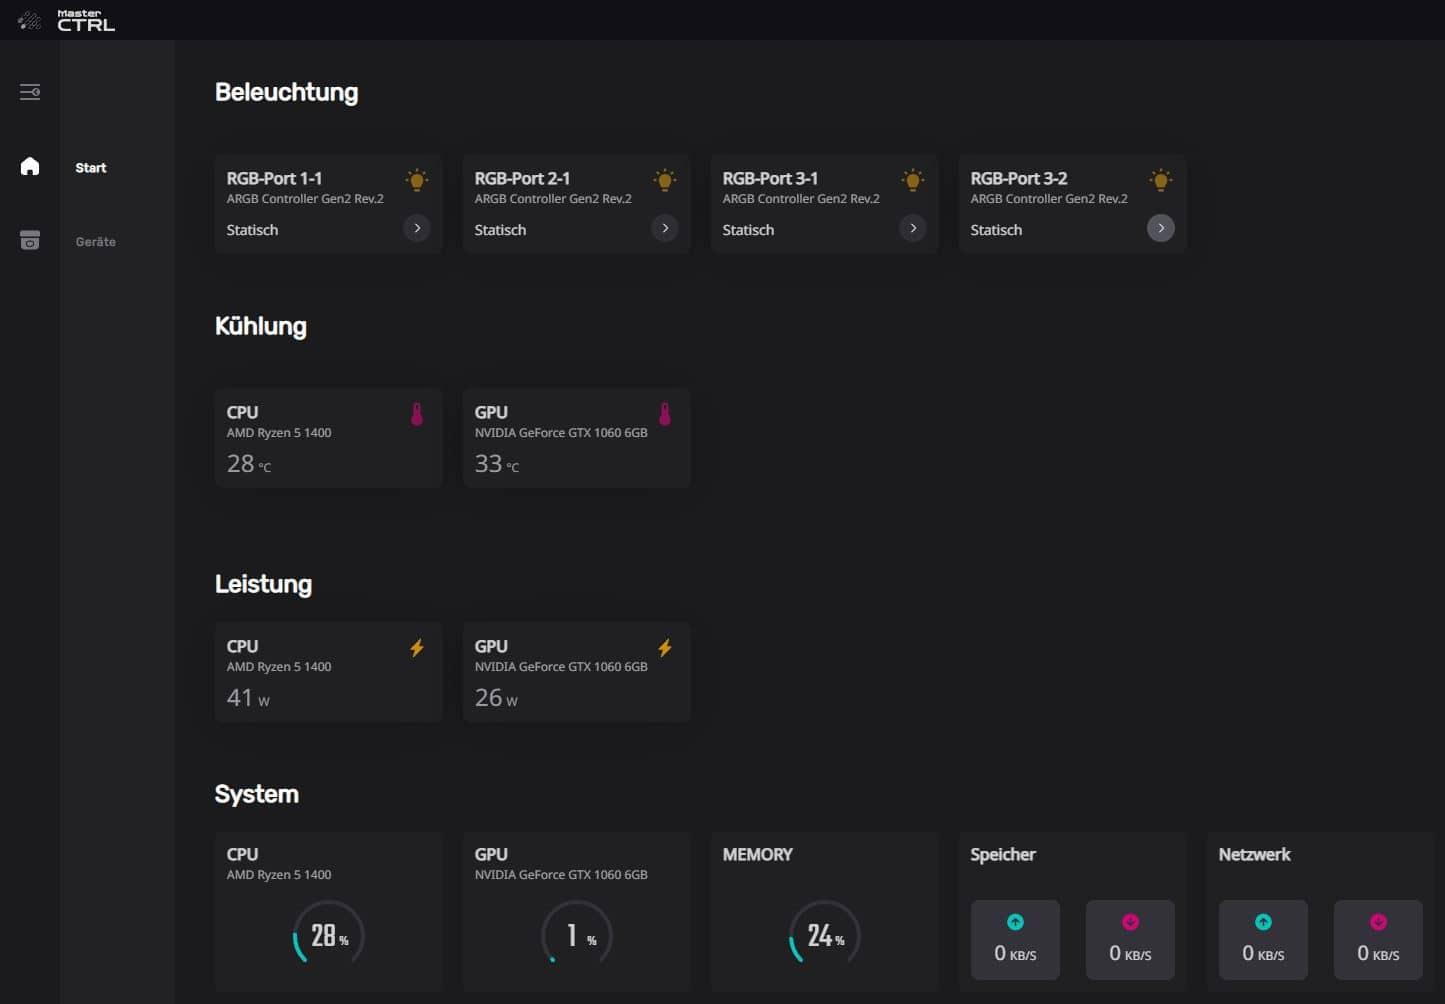Screen dimensions: 1445x1004
Task: Click the GPU thermometer icon under Kühlung
Action: coord(665,414)
